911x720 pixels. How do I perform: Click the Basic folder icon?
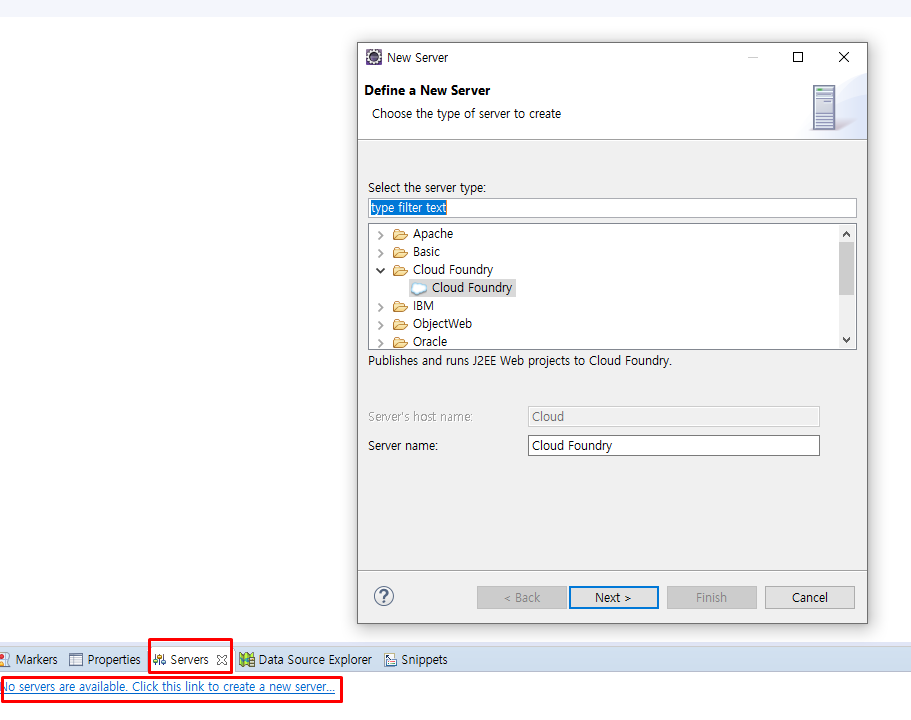pyautogui.click(x=400, y=252)
